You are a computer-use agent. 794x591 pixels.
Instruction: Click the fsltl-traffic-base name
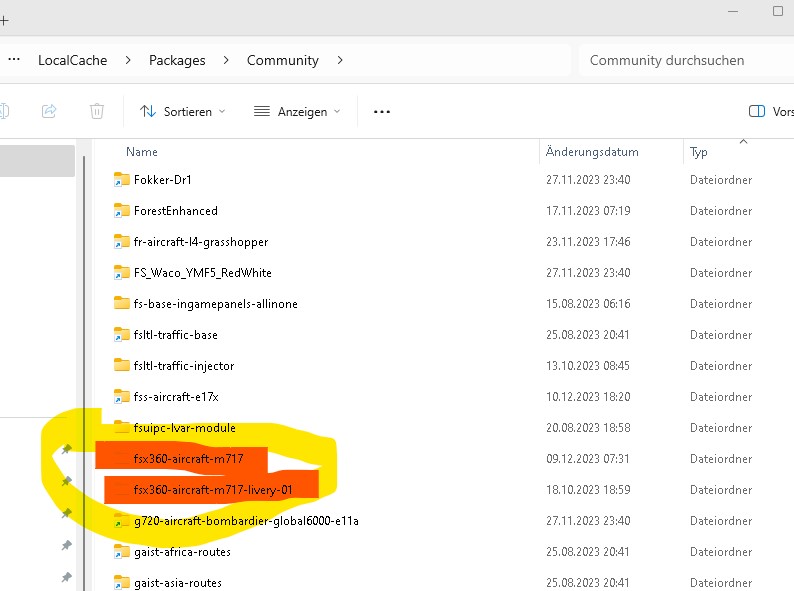176,335
